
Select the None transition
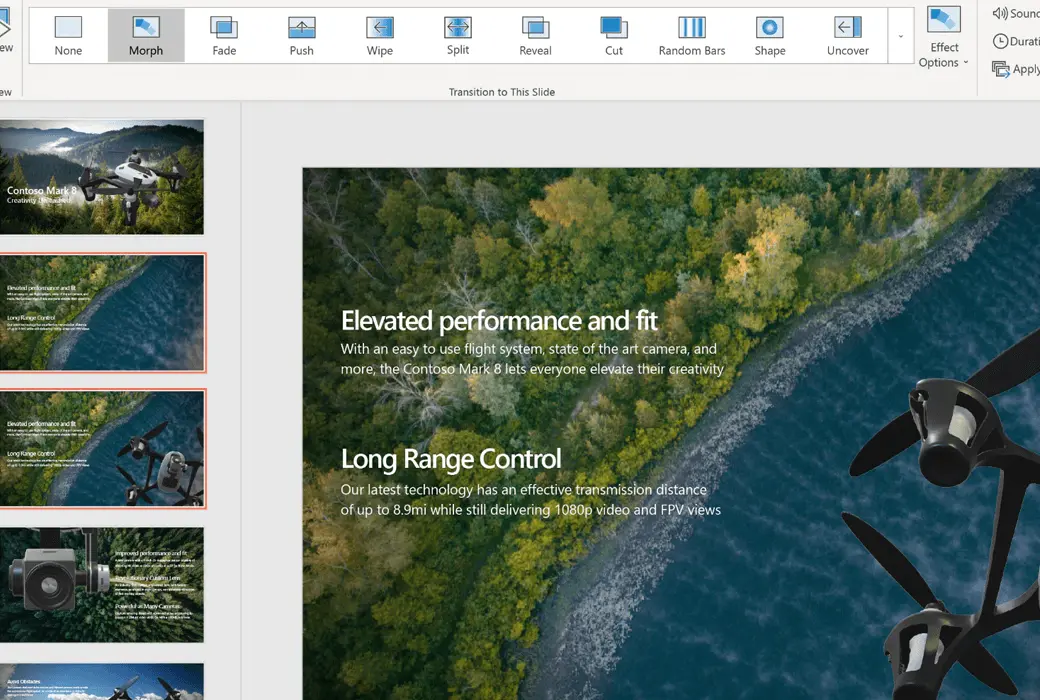68,36
